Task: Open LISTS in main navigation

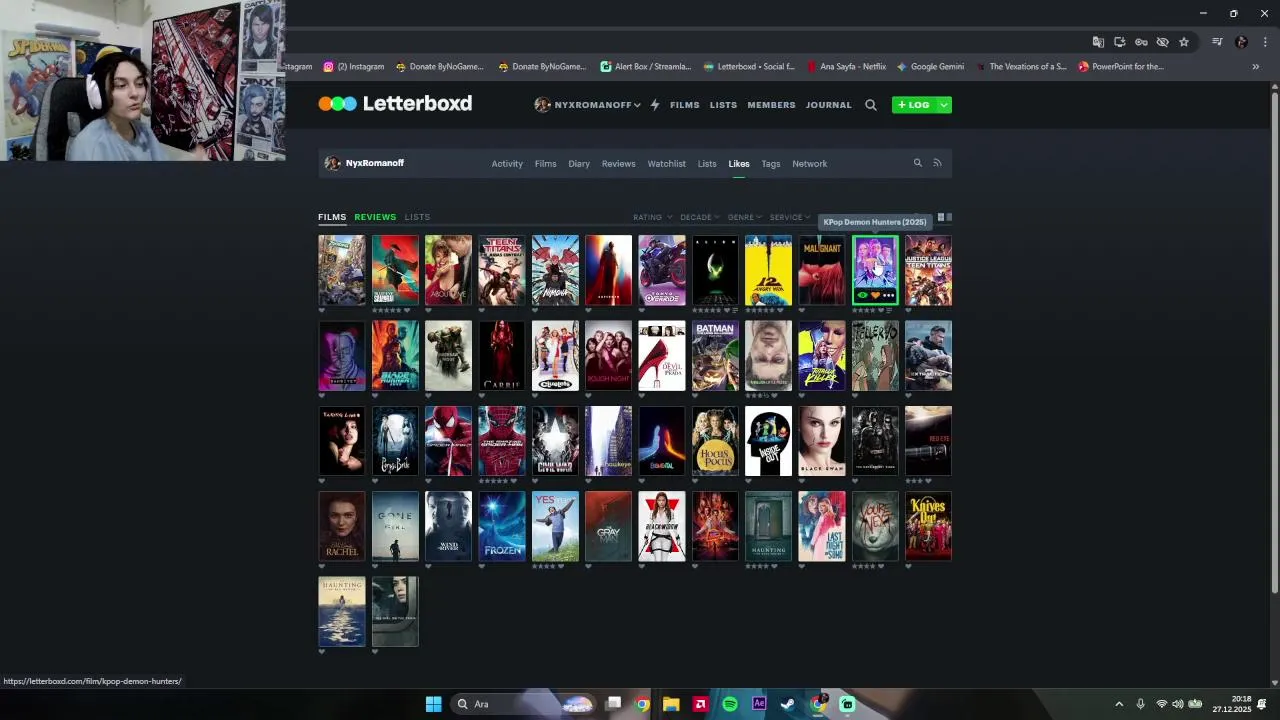Action: coord(724,105)
